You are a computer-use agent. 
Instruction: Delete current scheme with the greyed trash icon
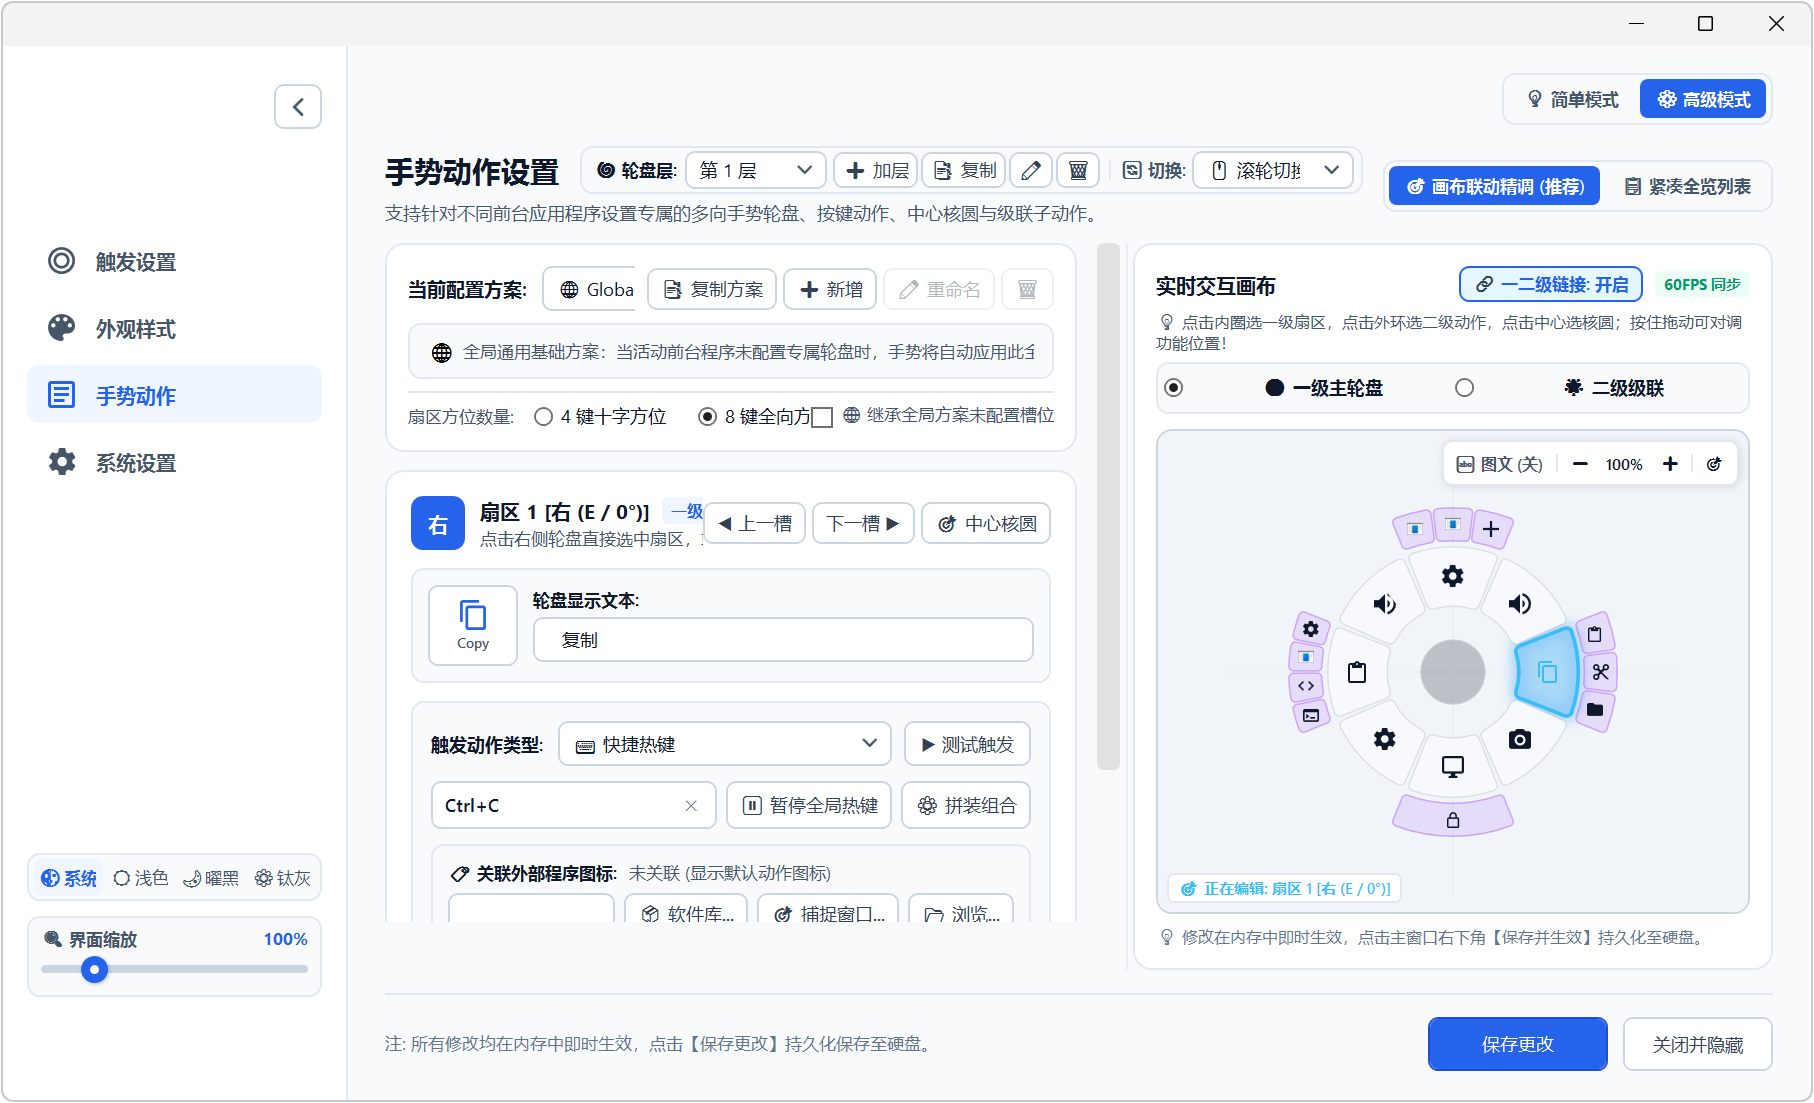click(1027, 289)
